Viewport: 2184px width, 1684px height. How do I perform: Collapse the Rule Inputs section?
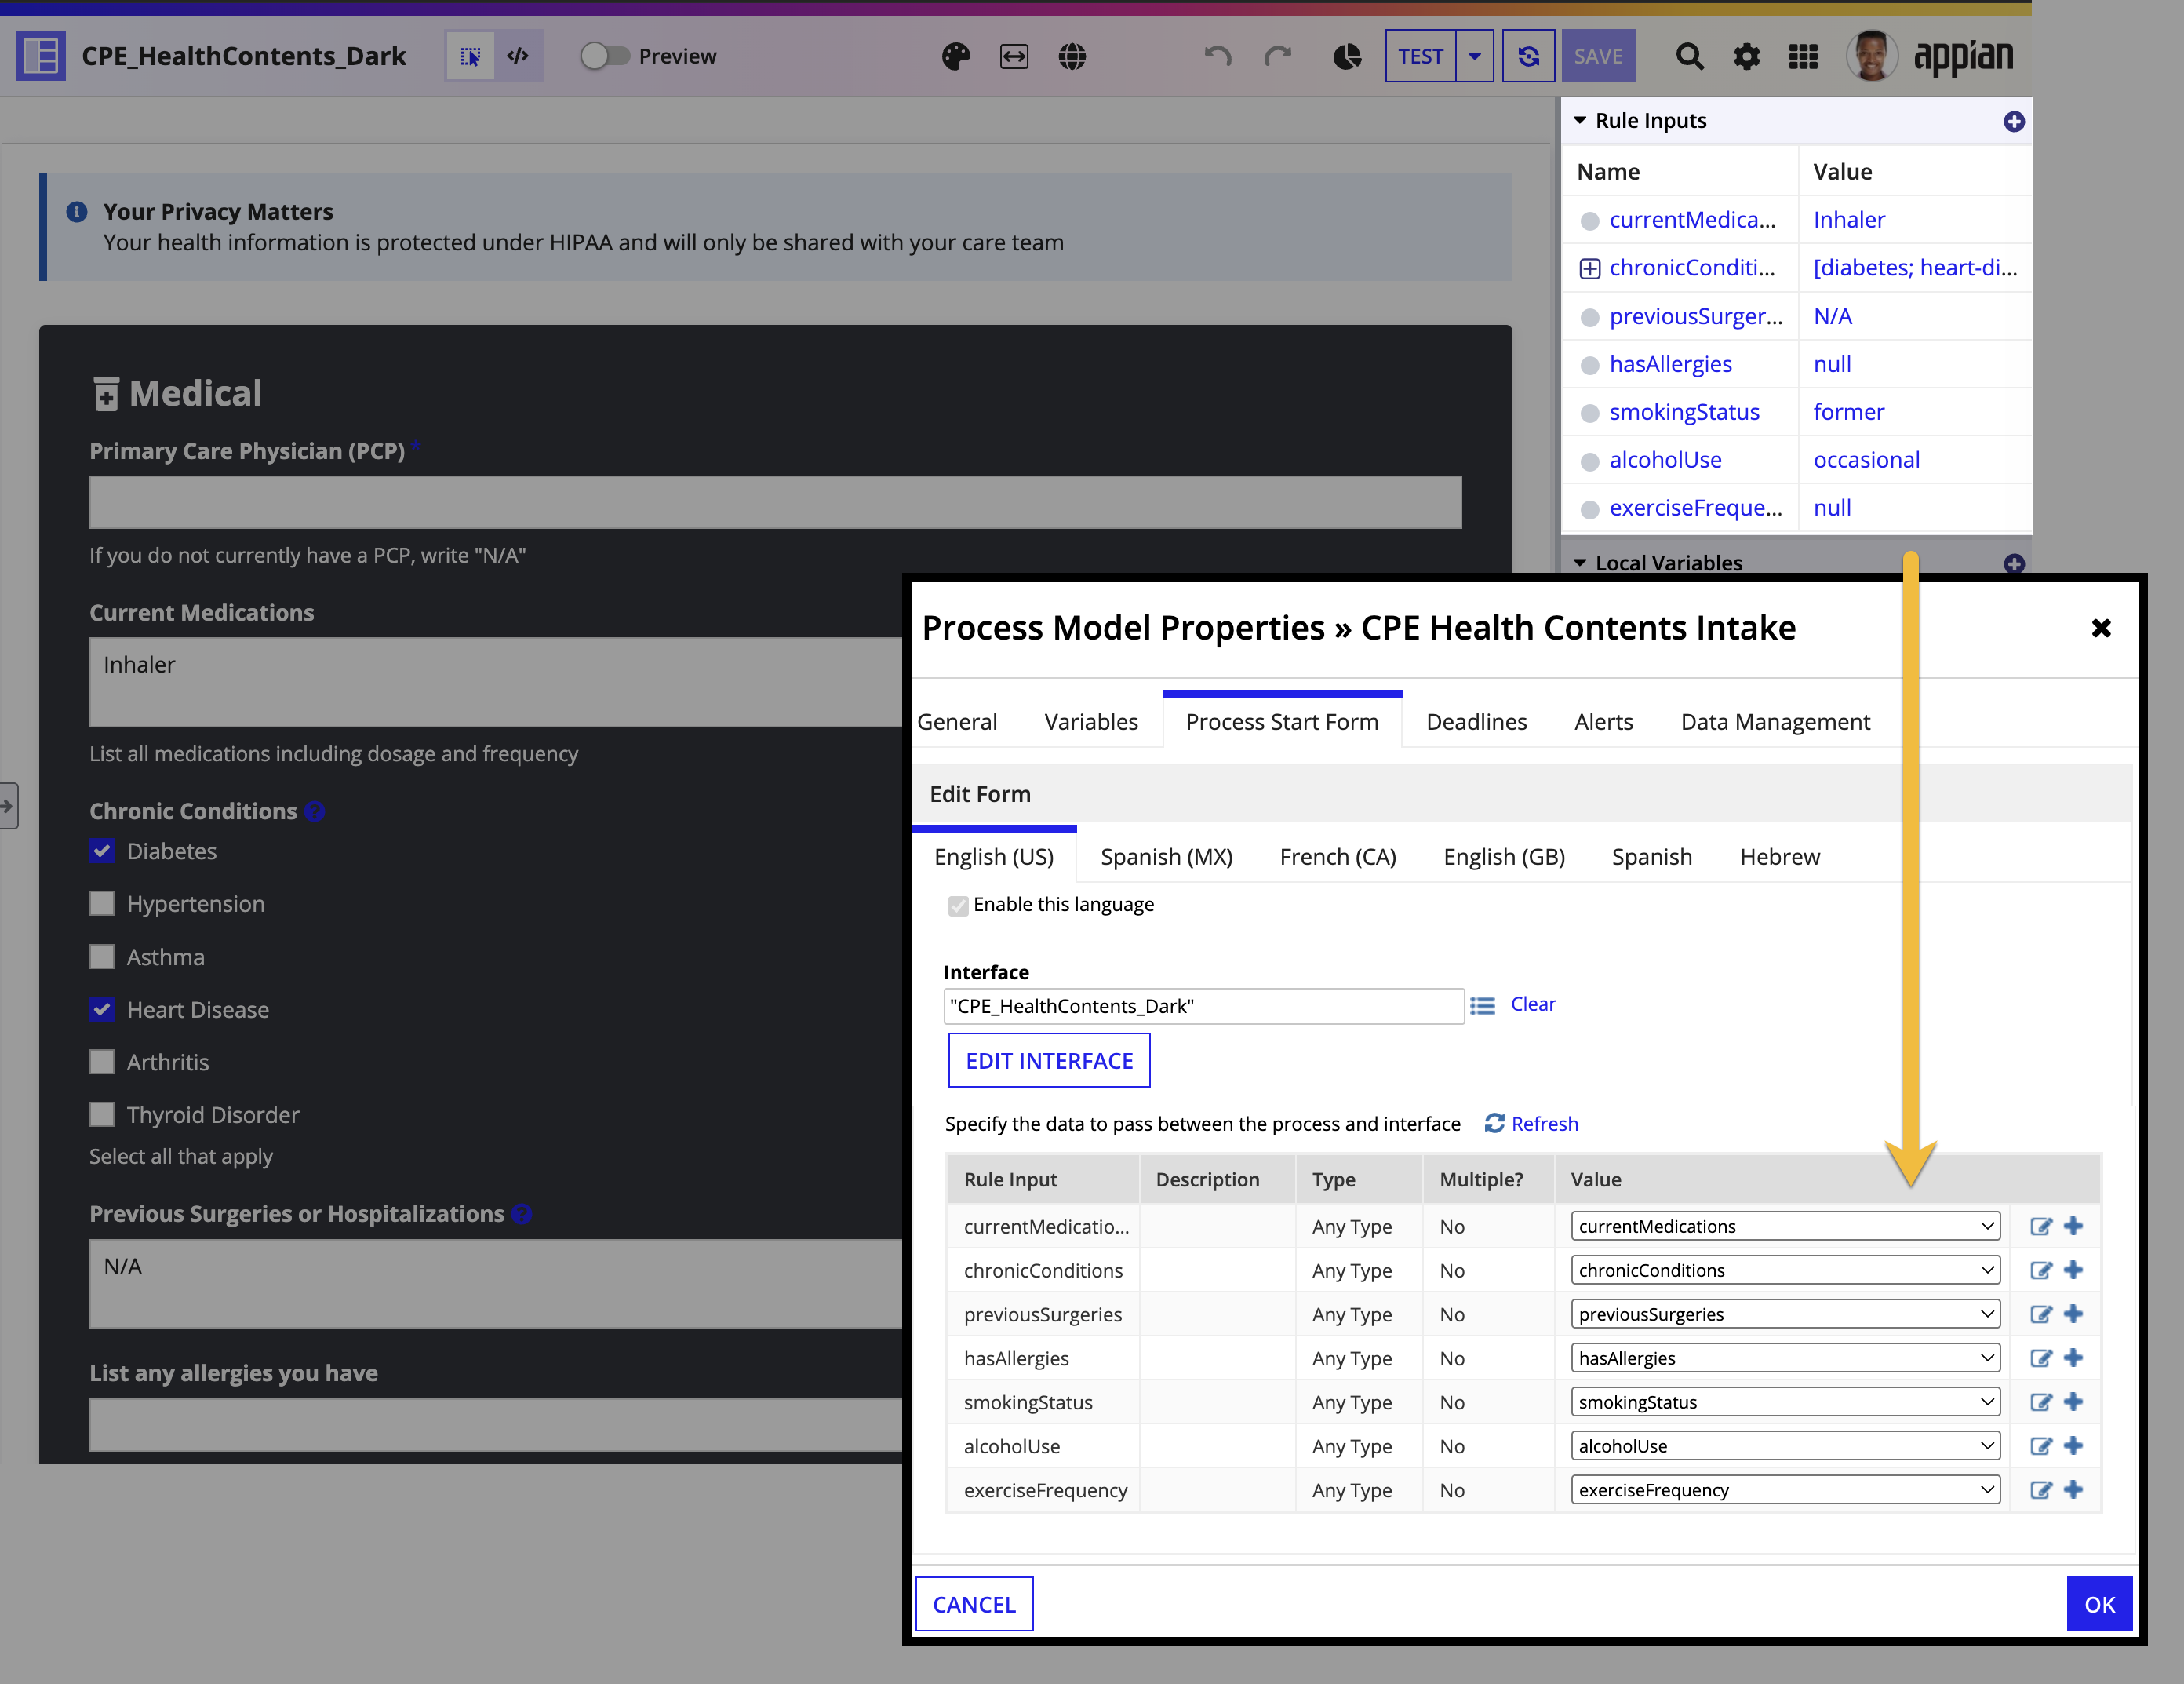pyautogui.click(x=1580, y=121)
